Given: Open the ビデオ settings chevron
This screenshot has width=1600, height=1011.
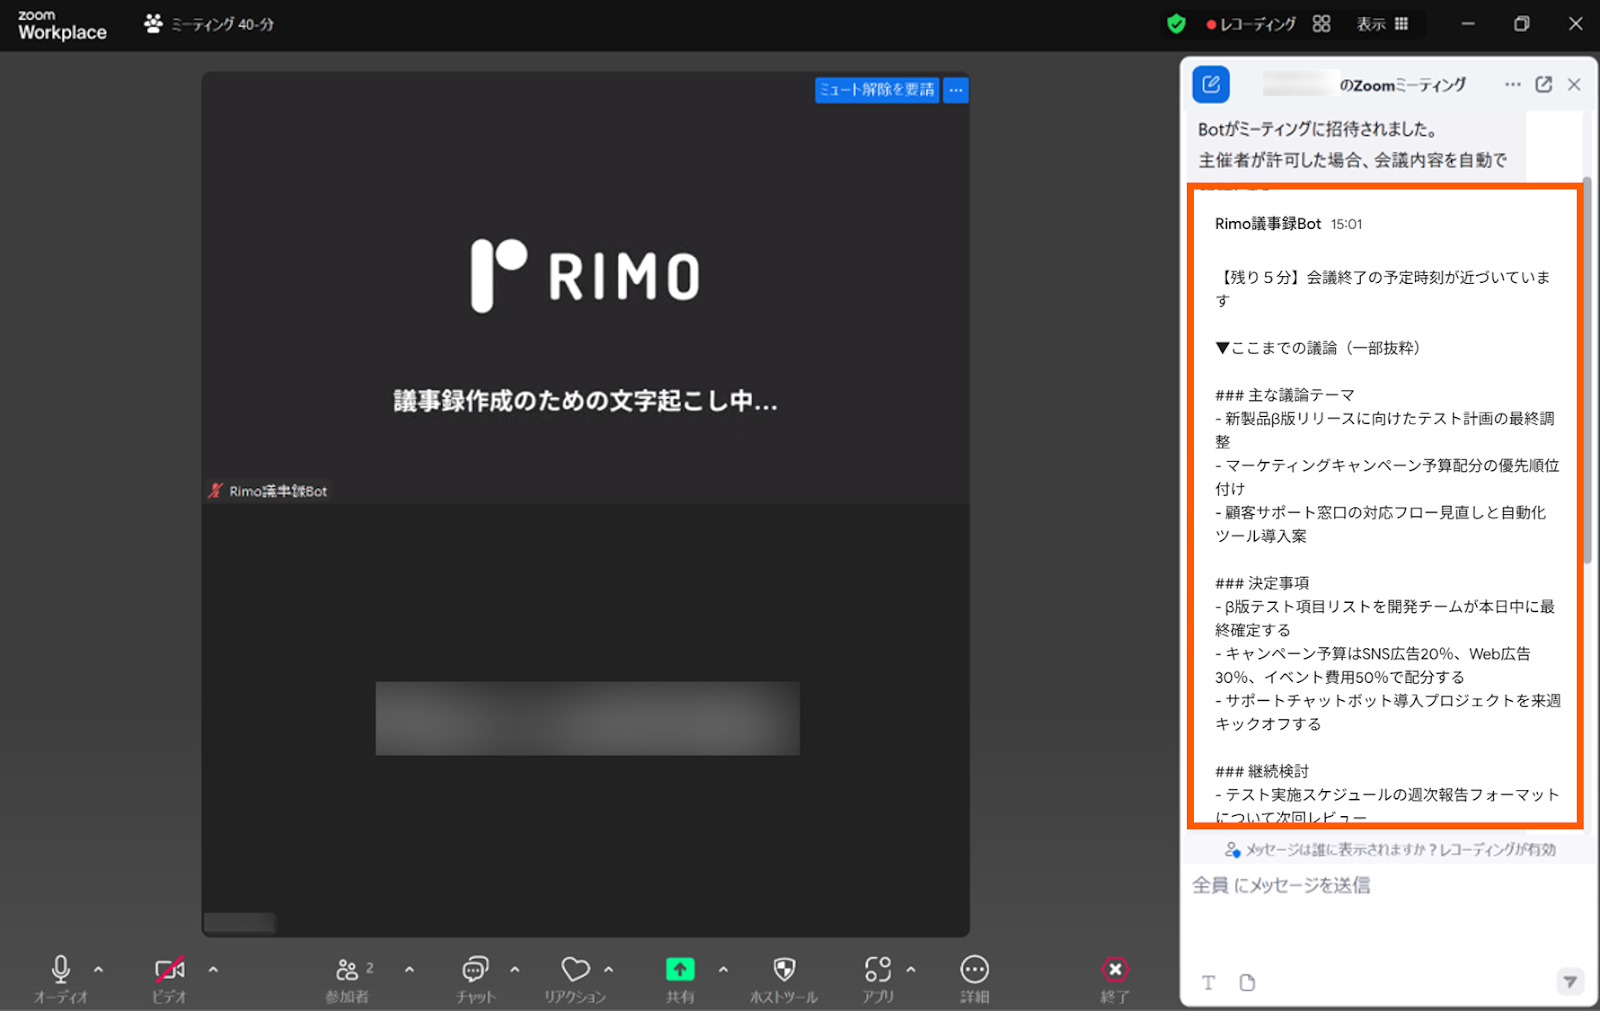Looking at the screenshot, I should coord(212,969).
